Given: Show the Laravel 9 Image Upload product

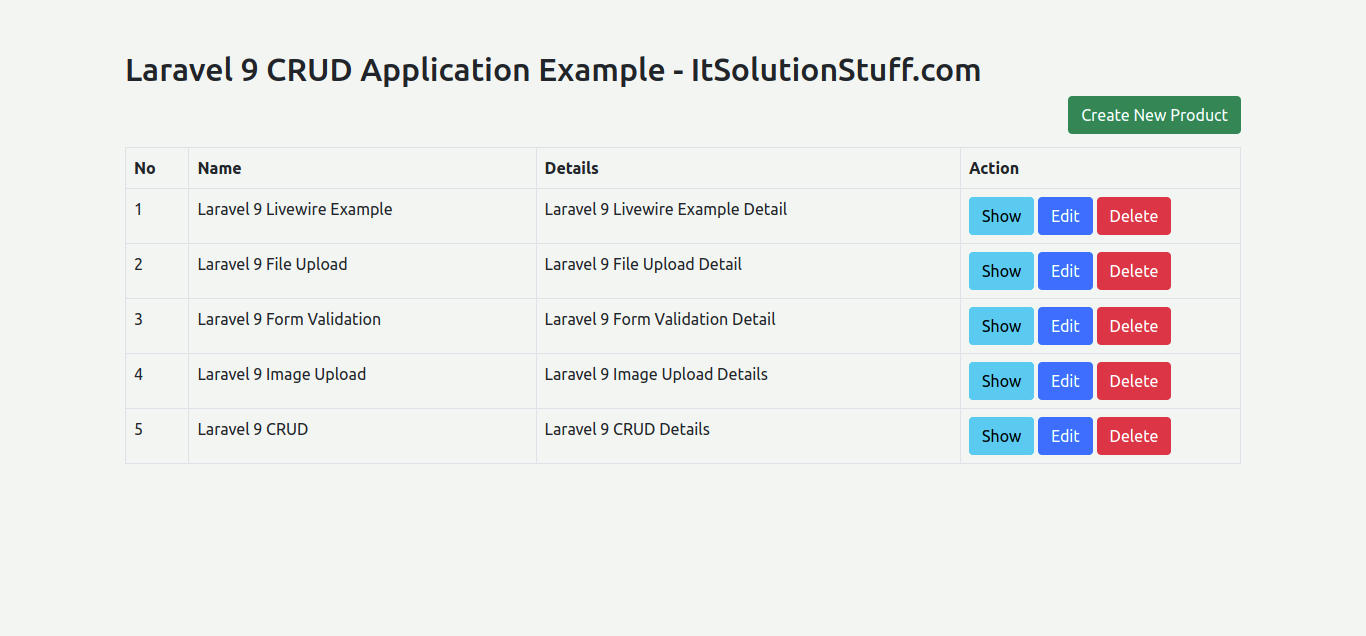Looking at the screenshot, I should tap(1001, 381).
